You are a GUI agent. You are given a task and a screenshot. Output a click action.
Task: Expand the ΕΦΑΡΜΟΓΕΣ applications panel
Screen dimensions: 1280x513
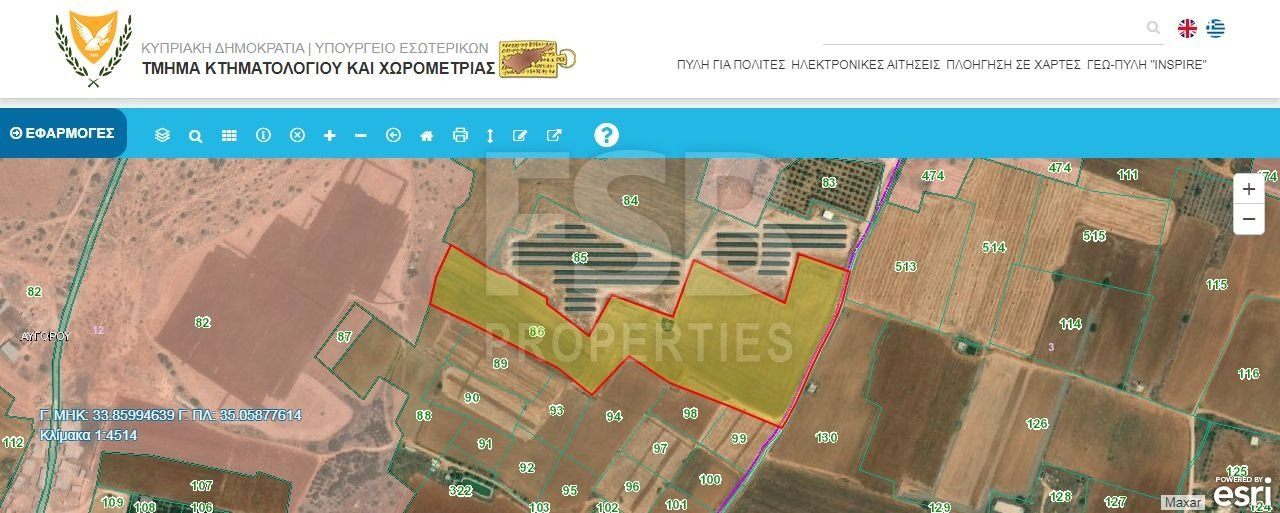[62, 133]
